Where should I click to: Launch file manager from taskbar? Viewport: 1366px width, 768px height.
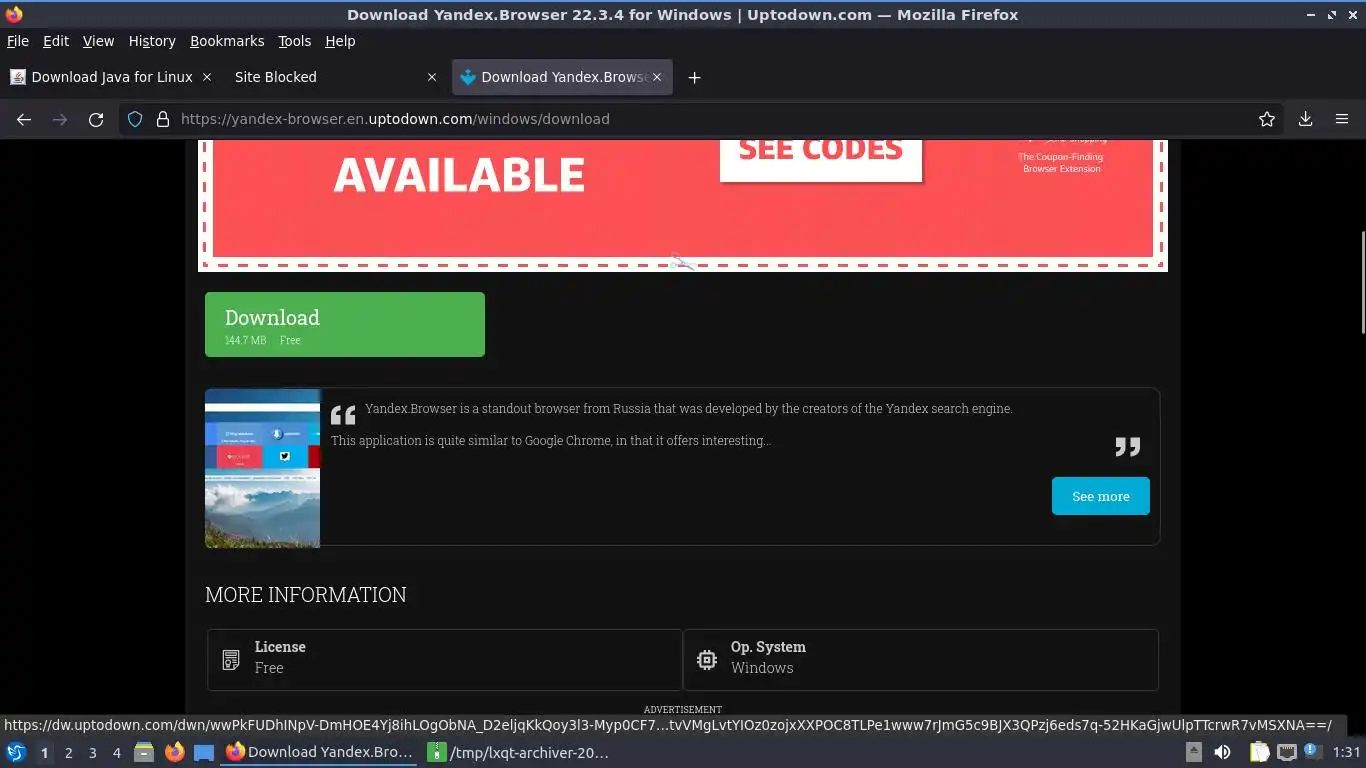144,752
